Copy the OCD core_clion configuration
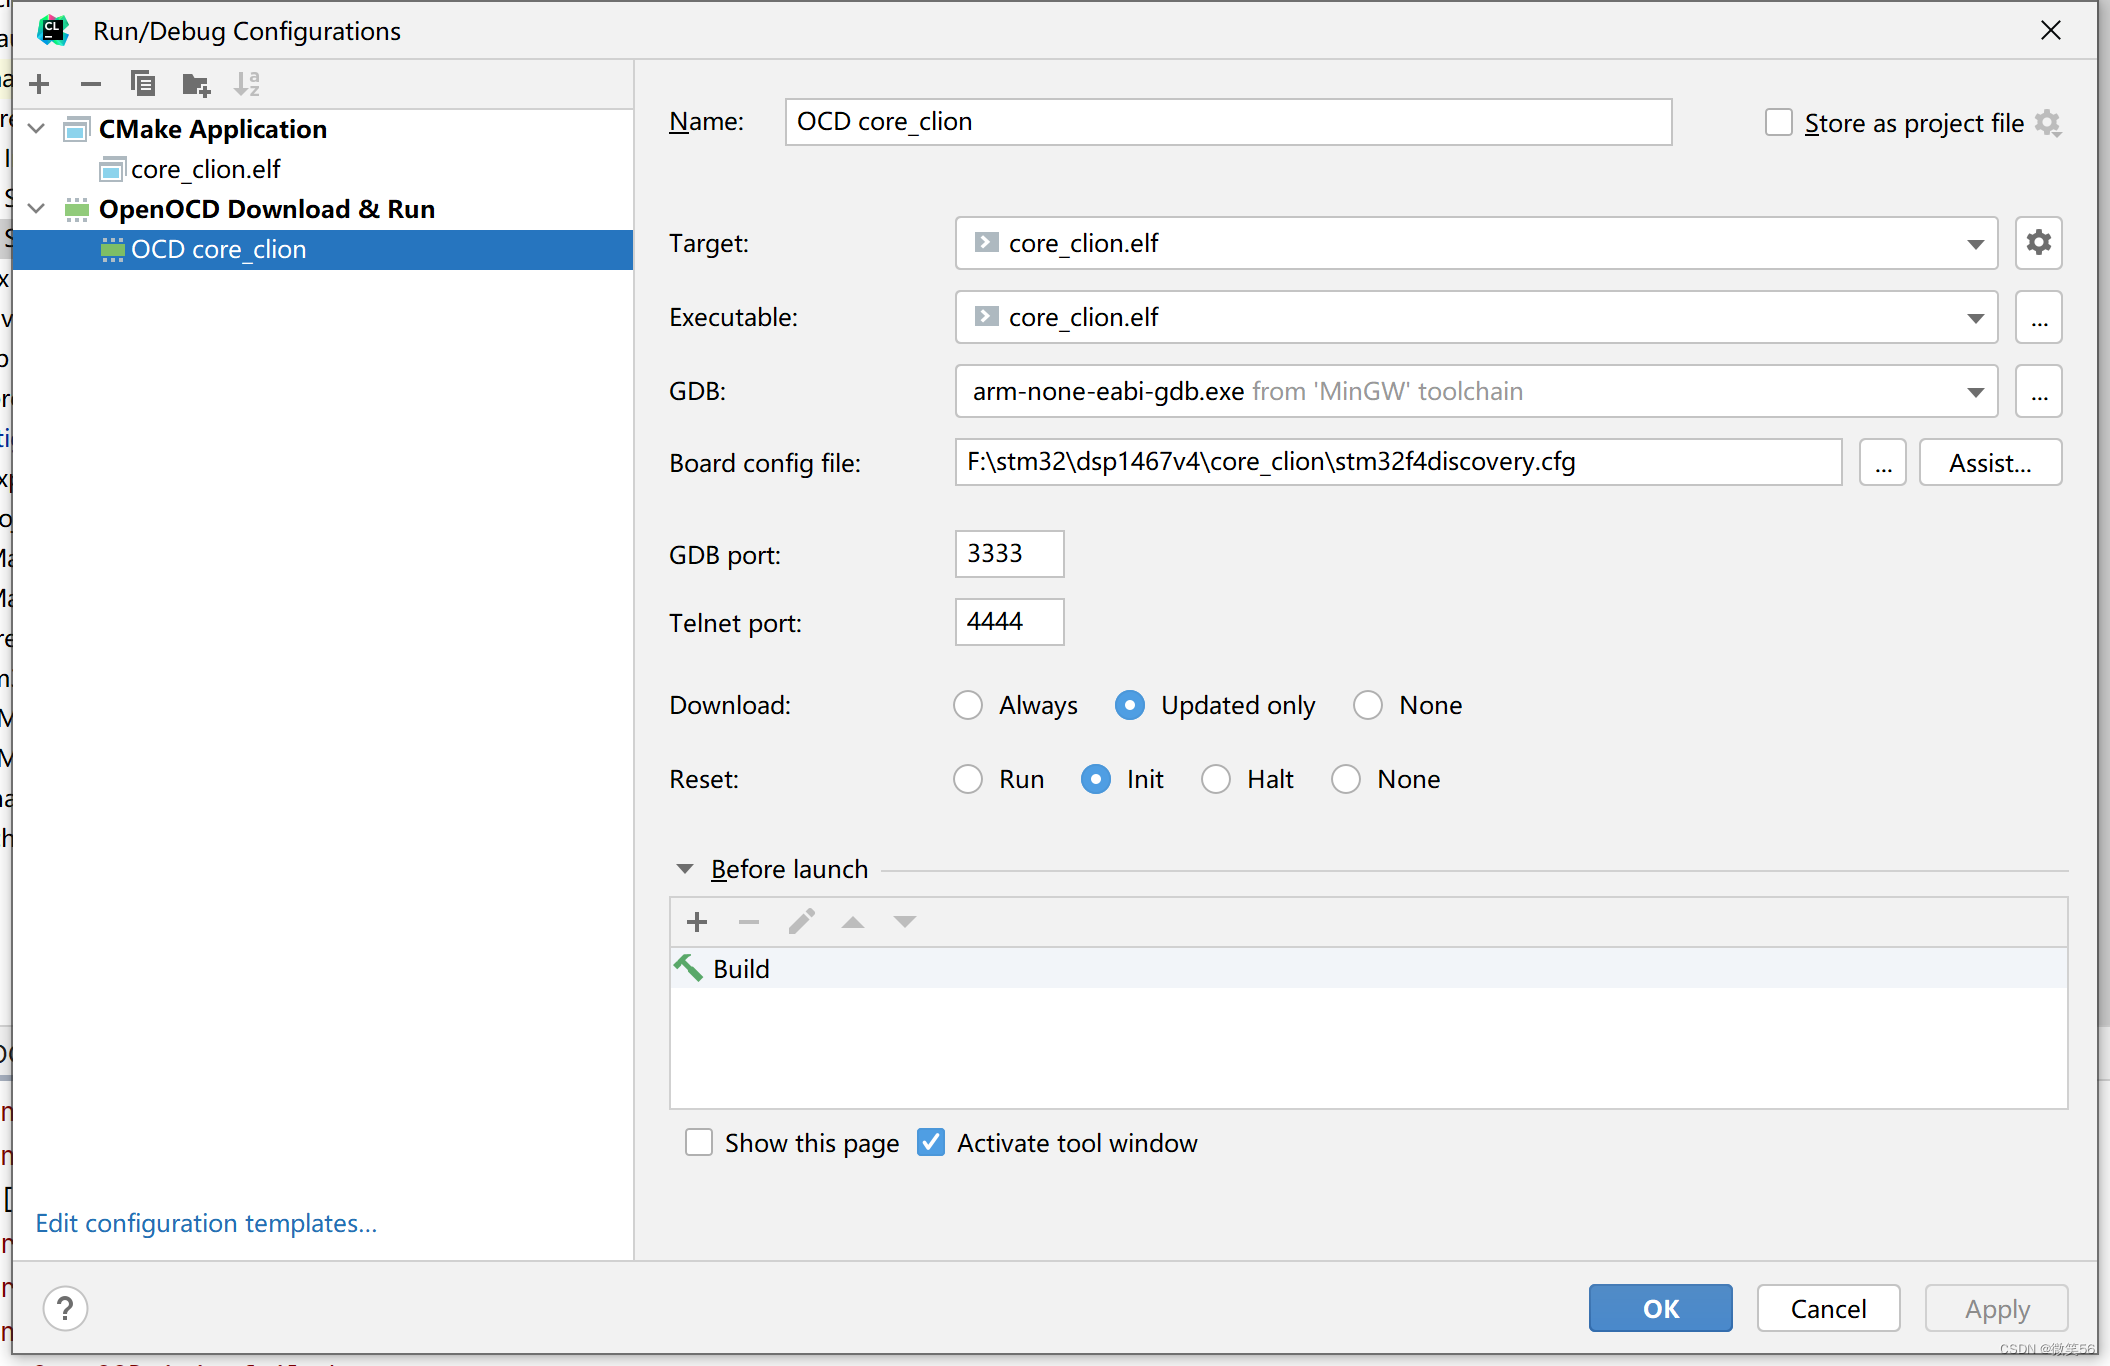 point(143,84)
